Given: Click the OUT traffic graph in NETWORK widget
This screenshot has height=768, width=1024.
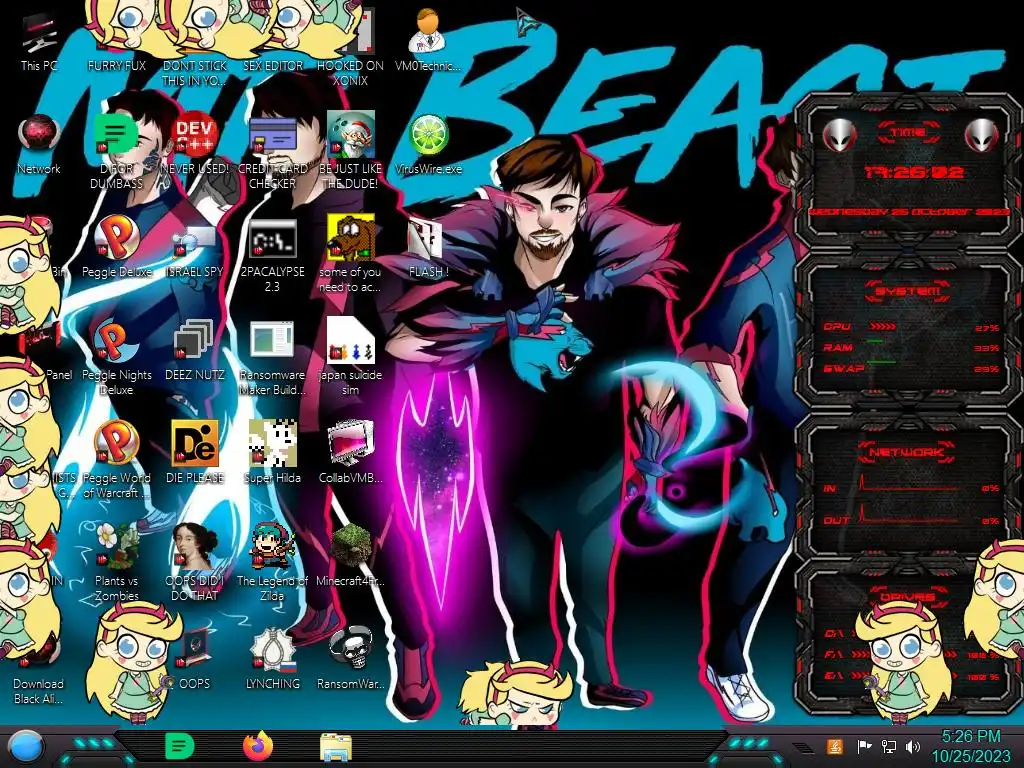Looking at the screenshot, I should point(909,515).
